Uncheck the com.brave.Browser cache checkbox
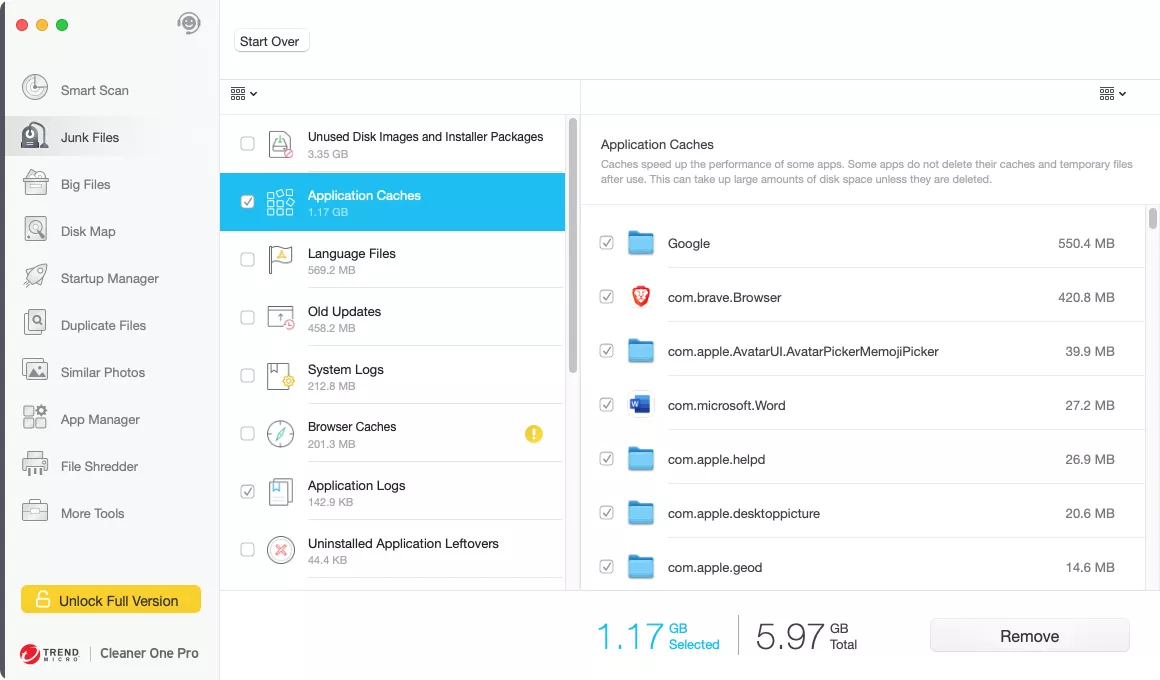Screen dimensions: 1160x680 607,297
